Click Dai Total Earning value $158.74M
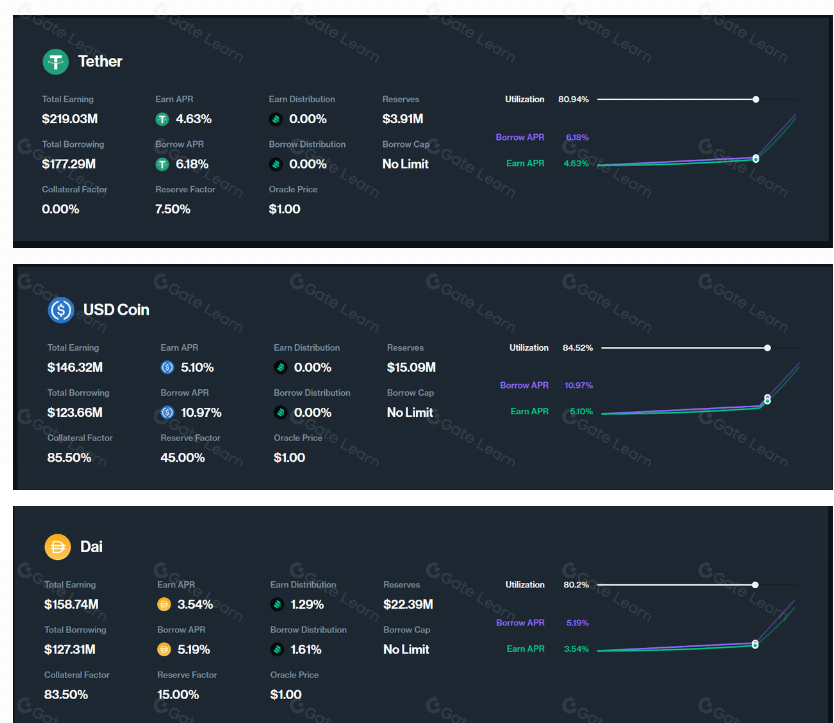 71,604
